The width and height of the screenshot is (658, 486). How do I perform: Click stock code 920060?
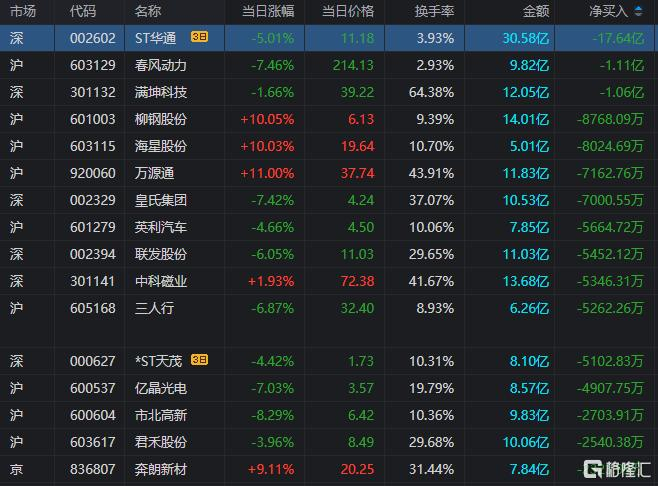coord(92,173)
